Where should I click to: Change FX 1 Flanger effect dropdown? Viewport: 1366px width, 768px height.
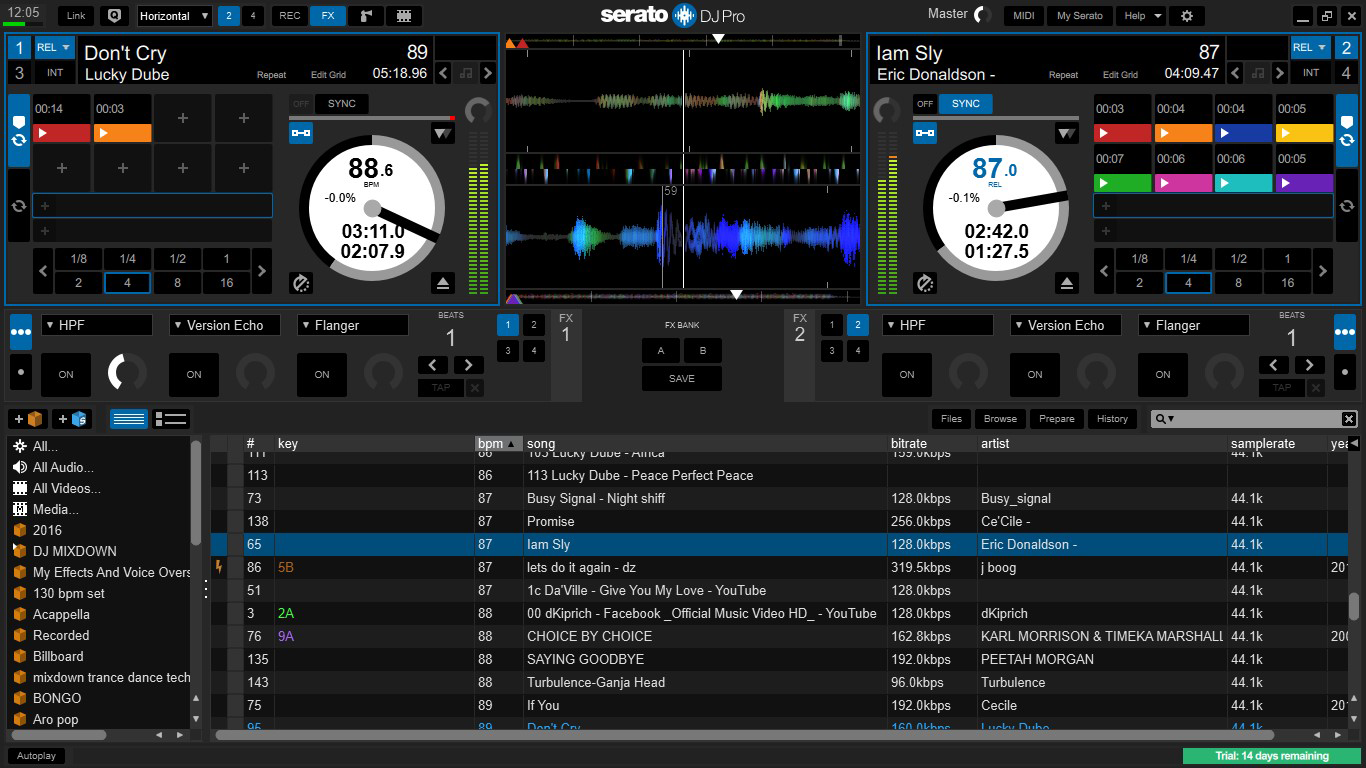click(x=353, y=325)
